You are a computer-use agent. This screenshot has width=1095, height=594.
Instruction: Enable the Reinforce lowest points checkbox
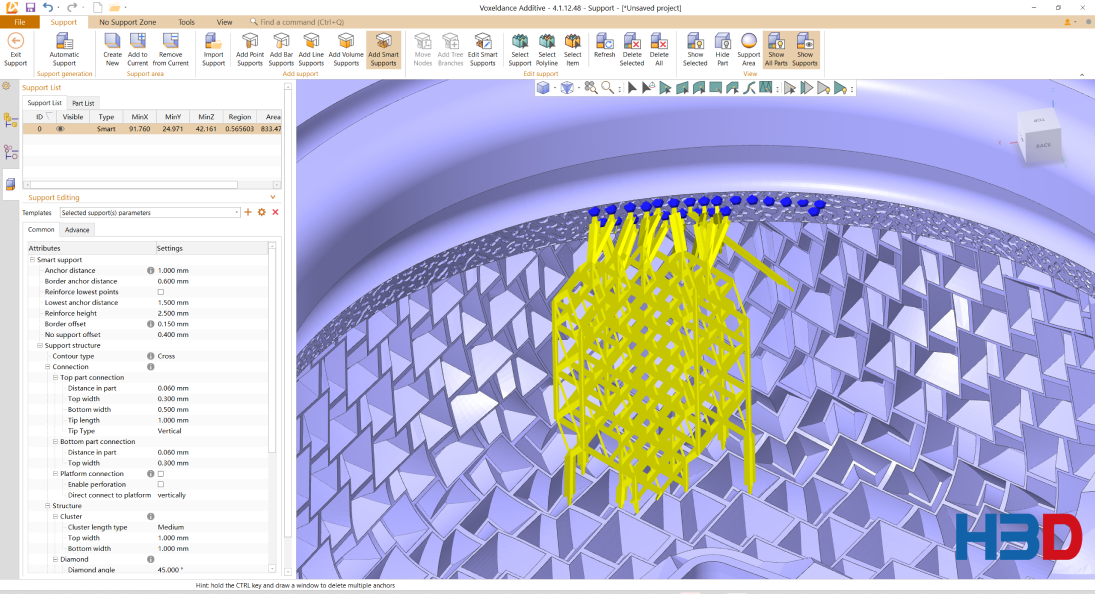[161, 292]
